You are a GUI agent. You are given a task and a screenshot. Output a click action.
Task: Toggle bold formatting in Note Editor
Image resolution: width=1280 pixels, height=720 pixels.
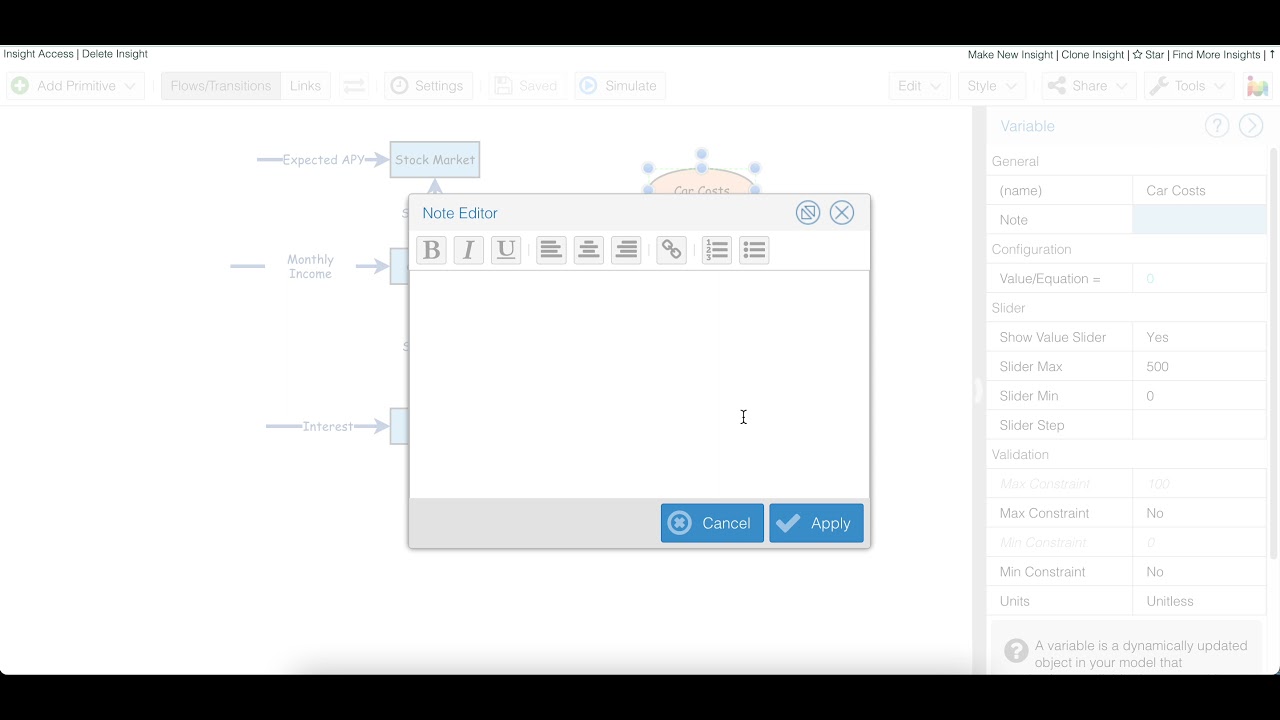[x=431, y=250]
